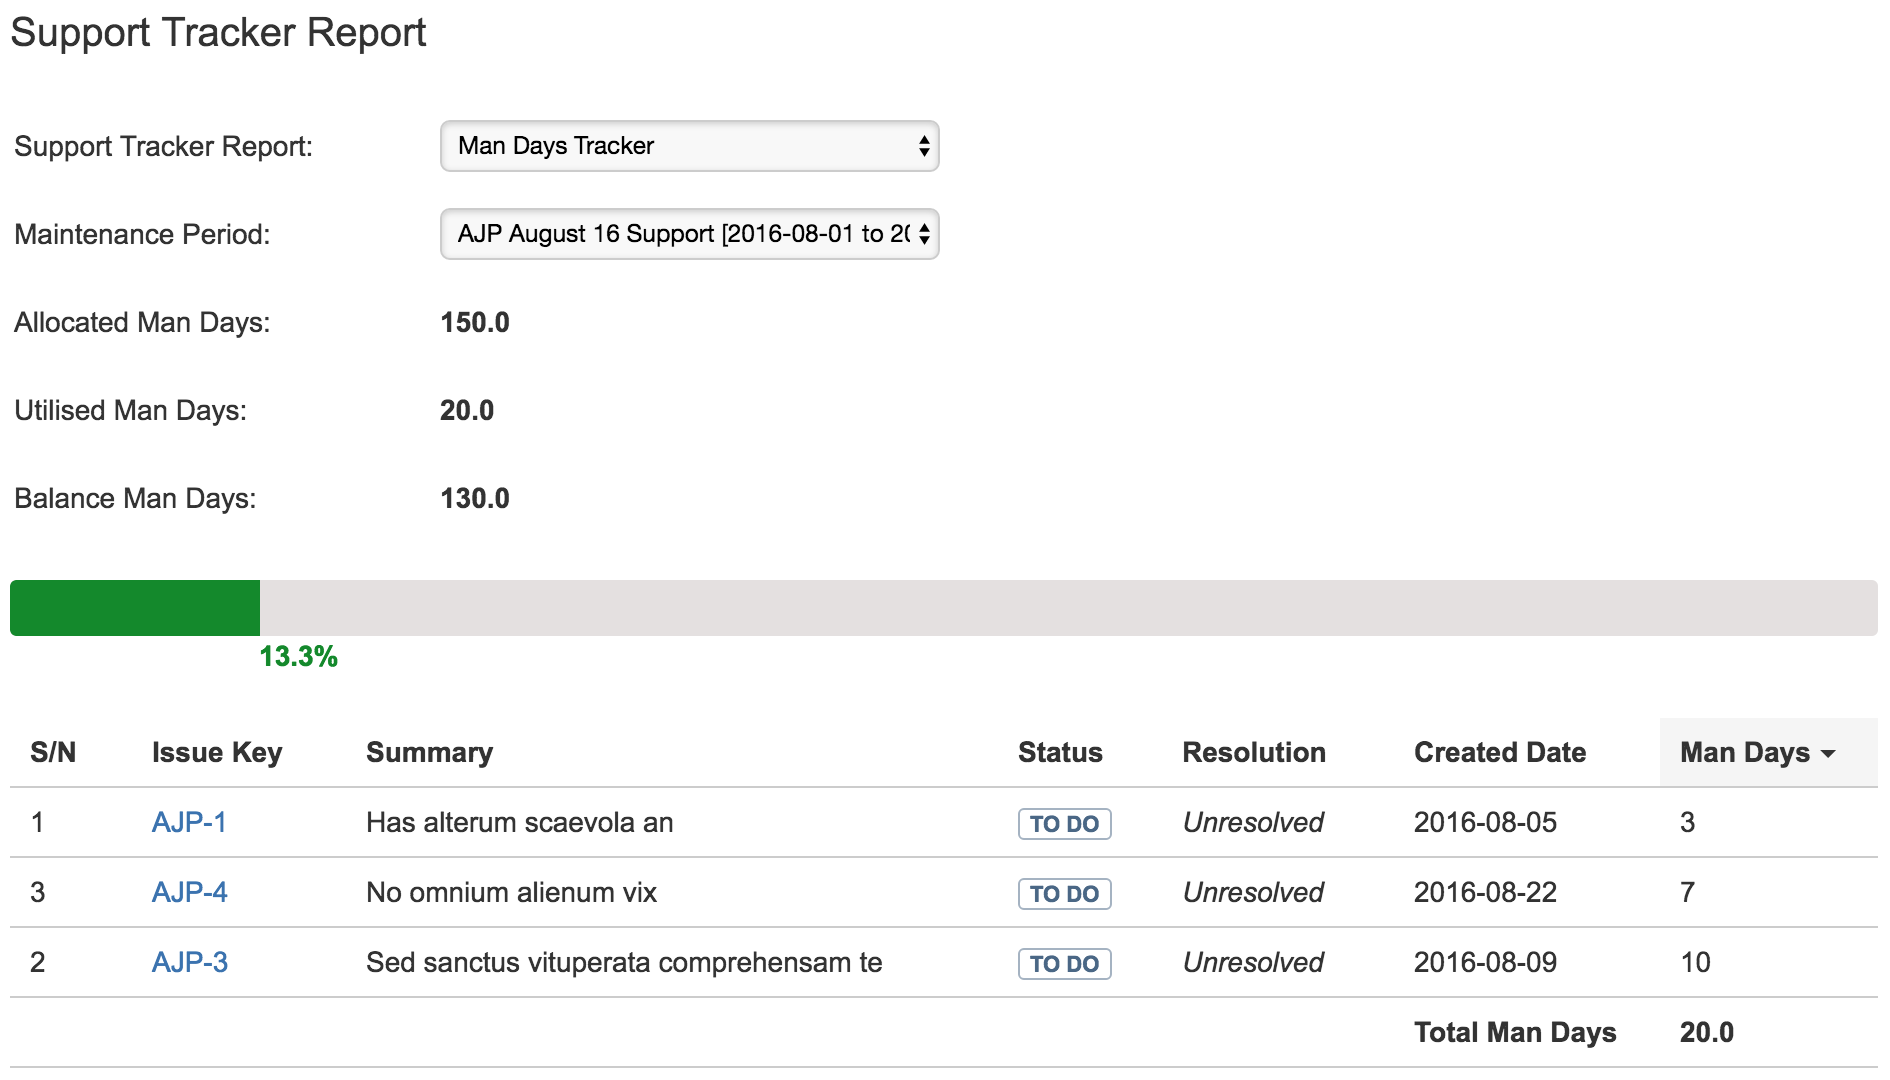Sort by the Created Date column header
The width and height of the screenshot is (1890, 1080).
click(x=1500, y=752)
